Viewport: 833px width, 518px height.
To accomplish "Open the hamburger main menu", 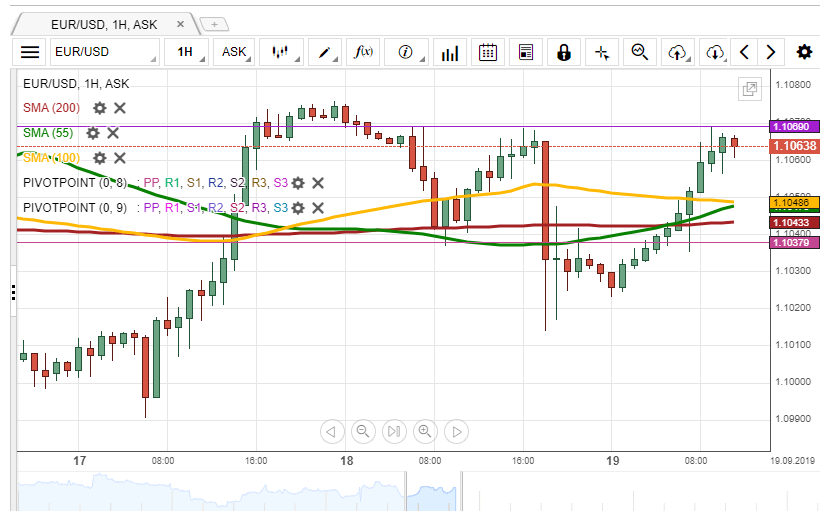I will [x=30, y=52].
